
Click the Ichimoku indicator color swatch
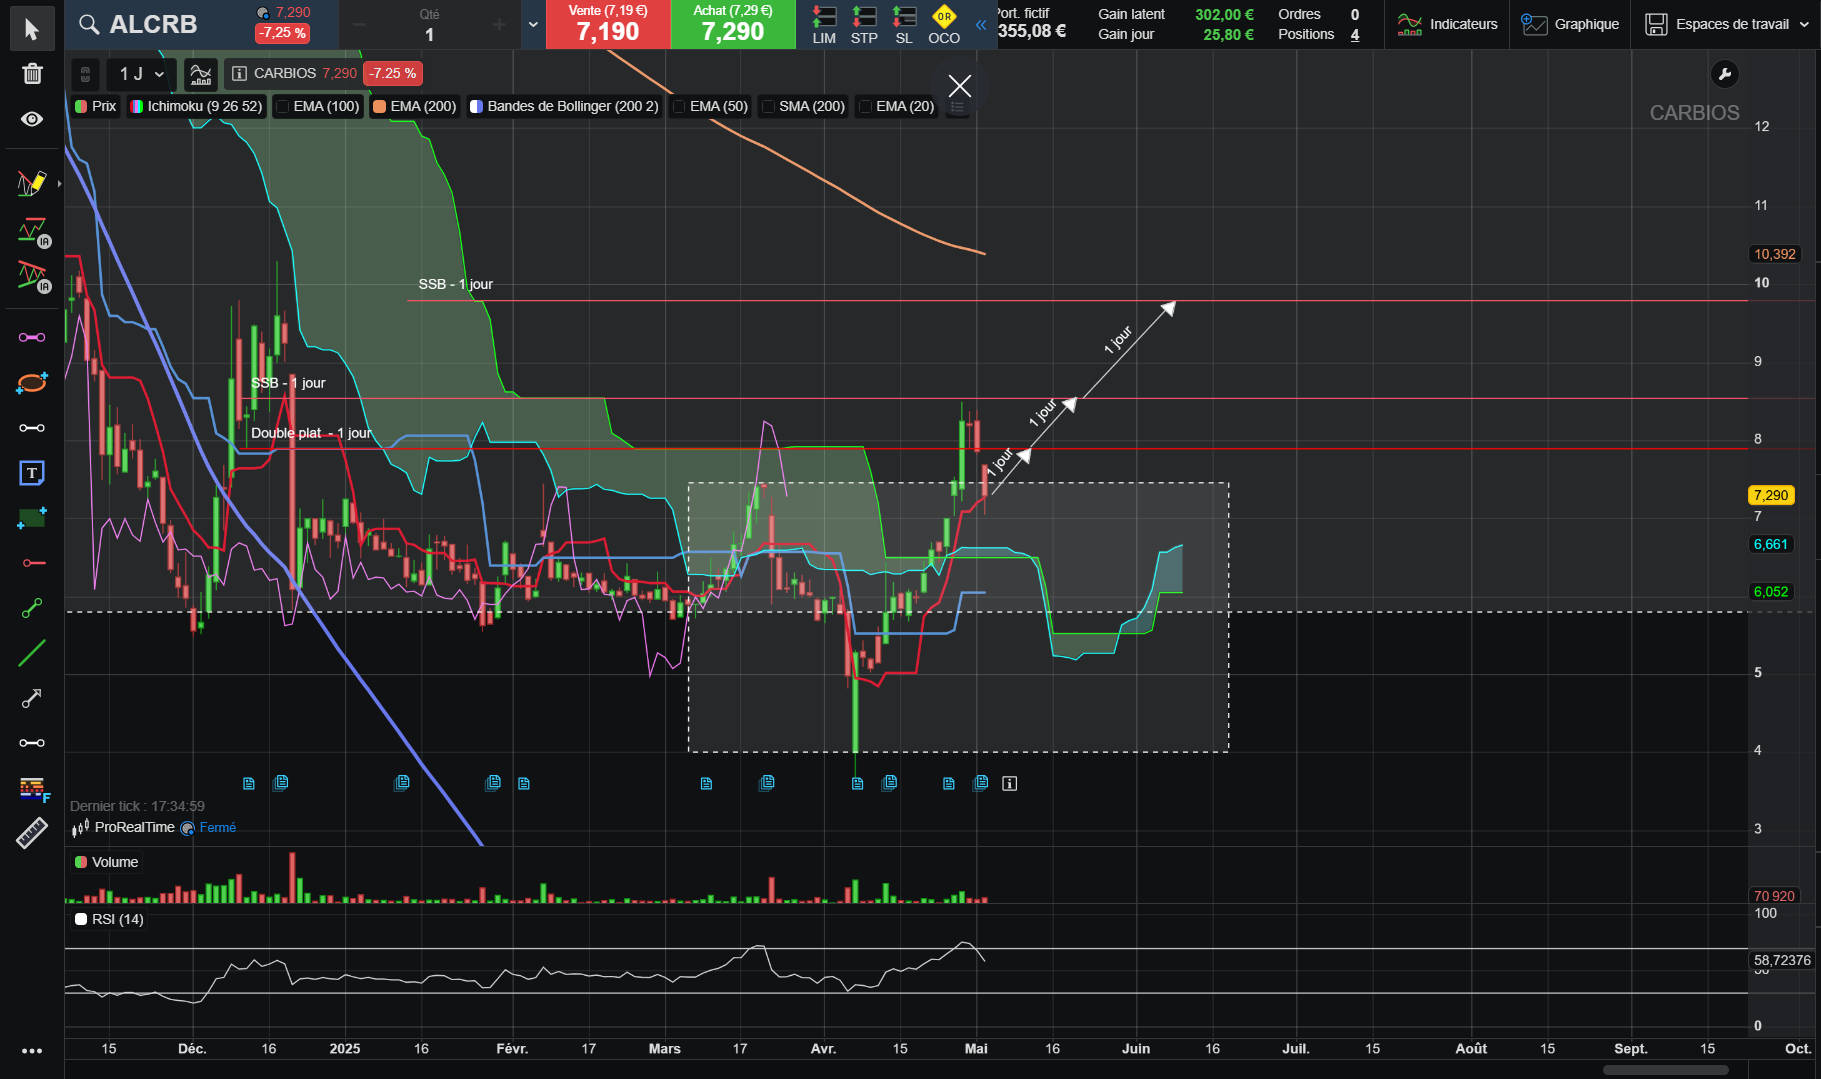point(137,106)
